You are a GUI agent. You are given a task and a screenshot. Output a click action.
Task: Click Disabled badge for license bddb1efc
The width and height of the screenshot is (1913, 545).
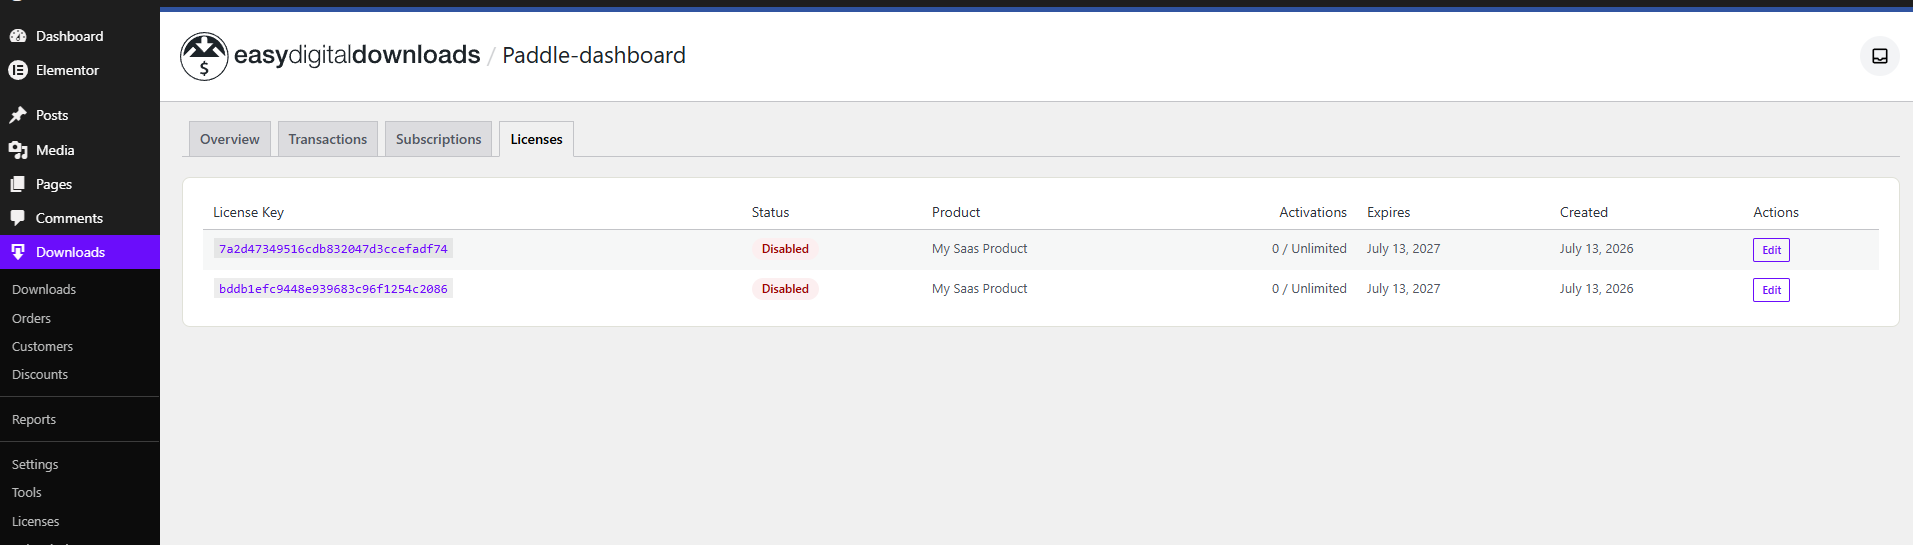[x=785, y=289]
